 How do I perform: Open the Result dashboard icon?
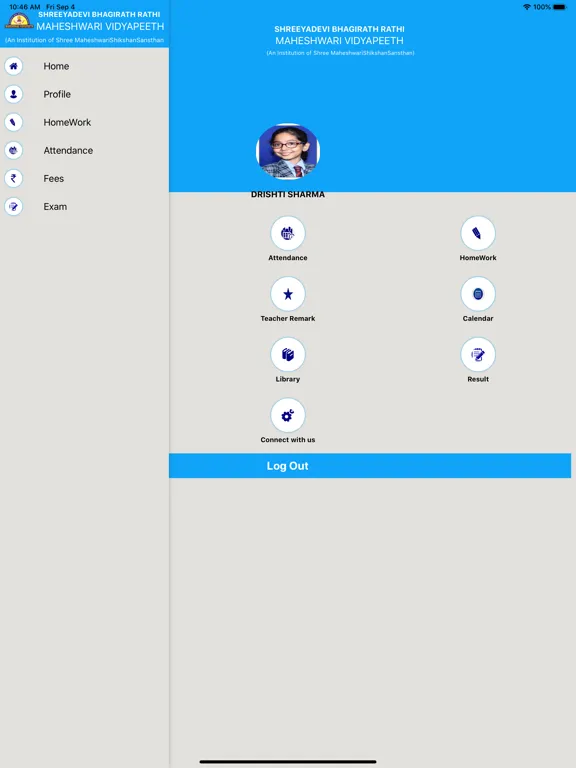(x=478, y=355)
